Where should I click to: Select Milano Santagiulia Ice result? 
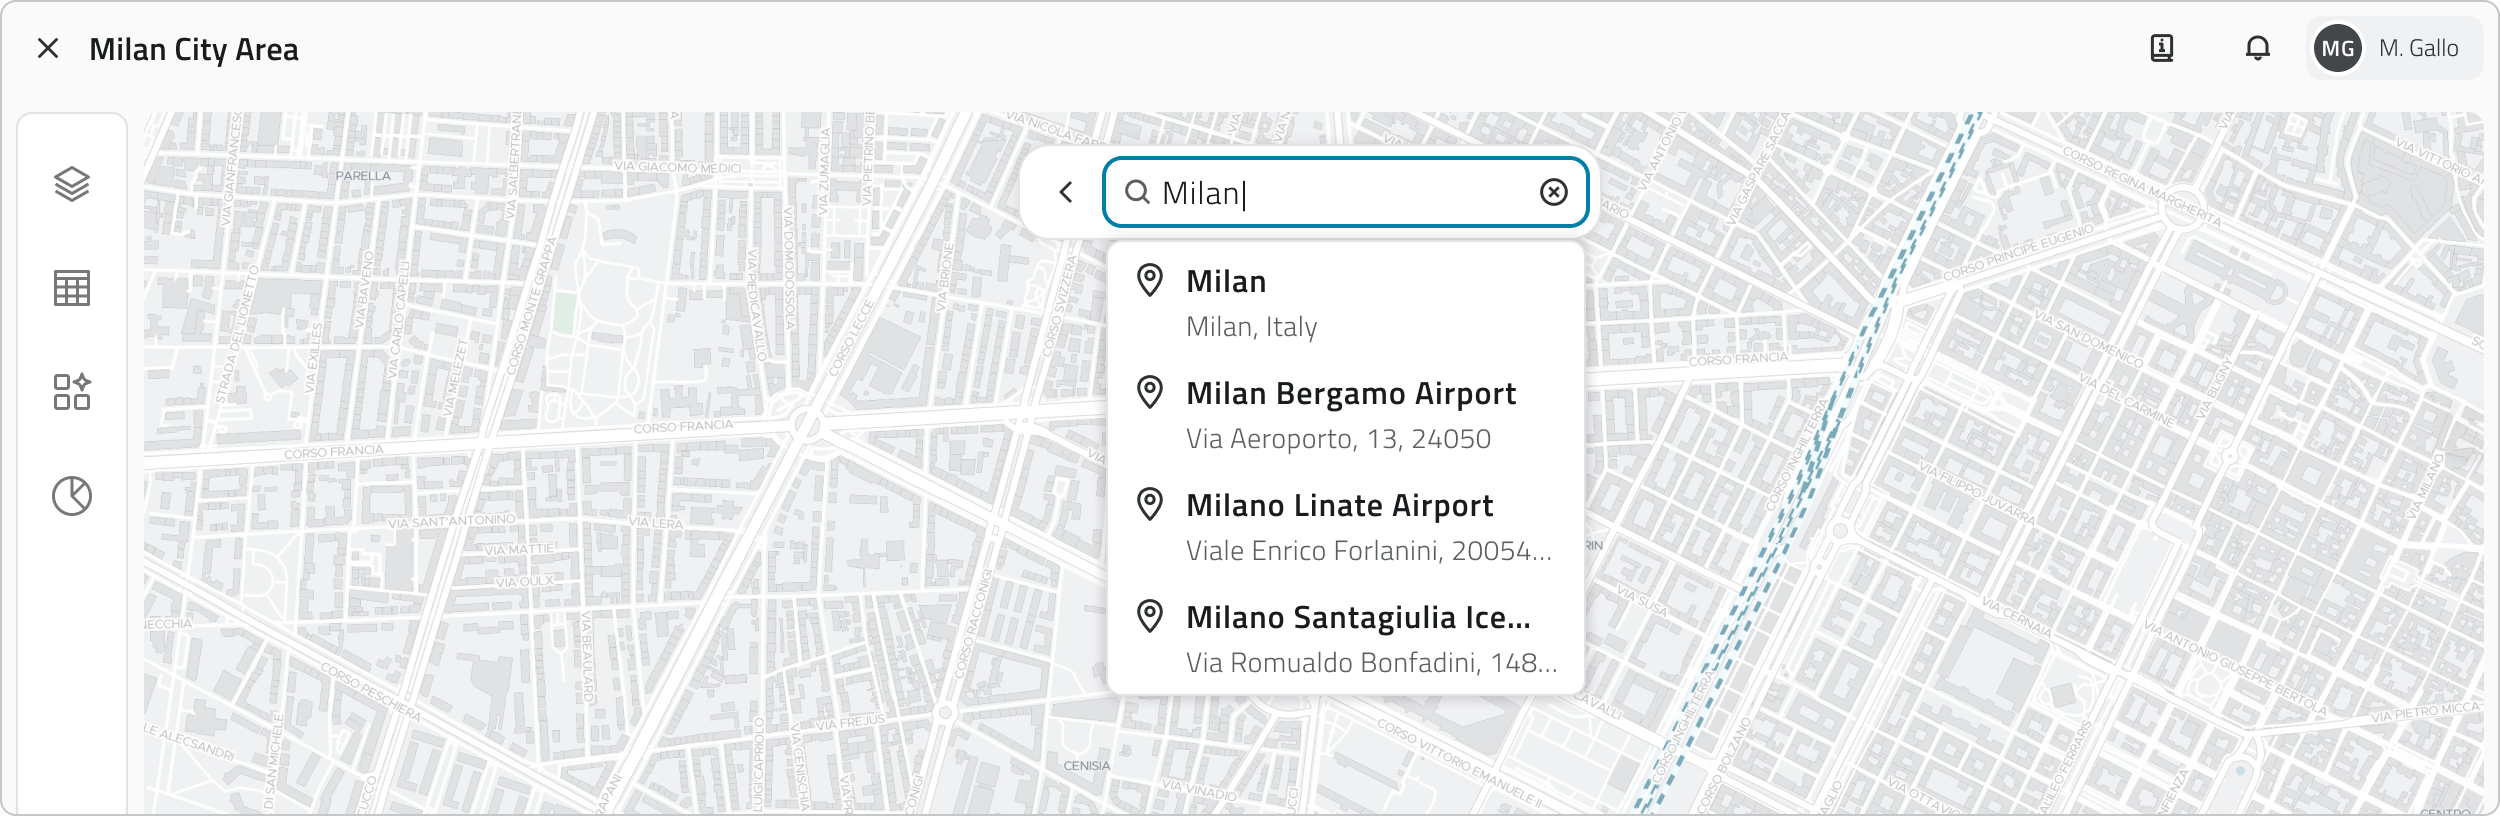(x=1358, y=639)
